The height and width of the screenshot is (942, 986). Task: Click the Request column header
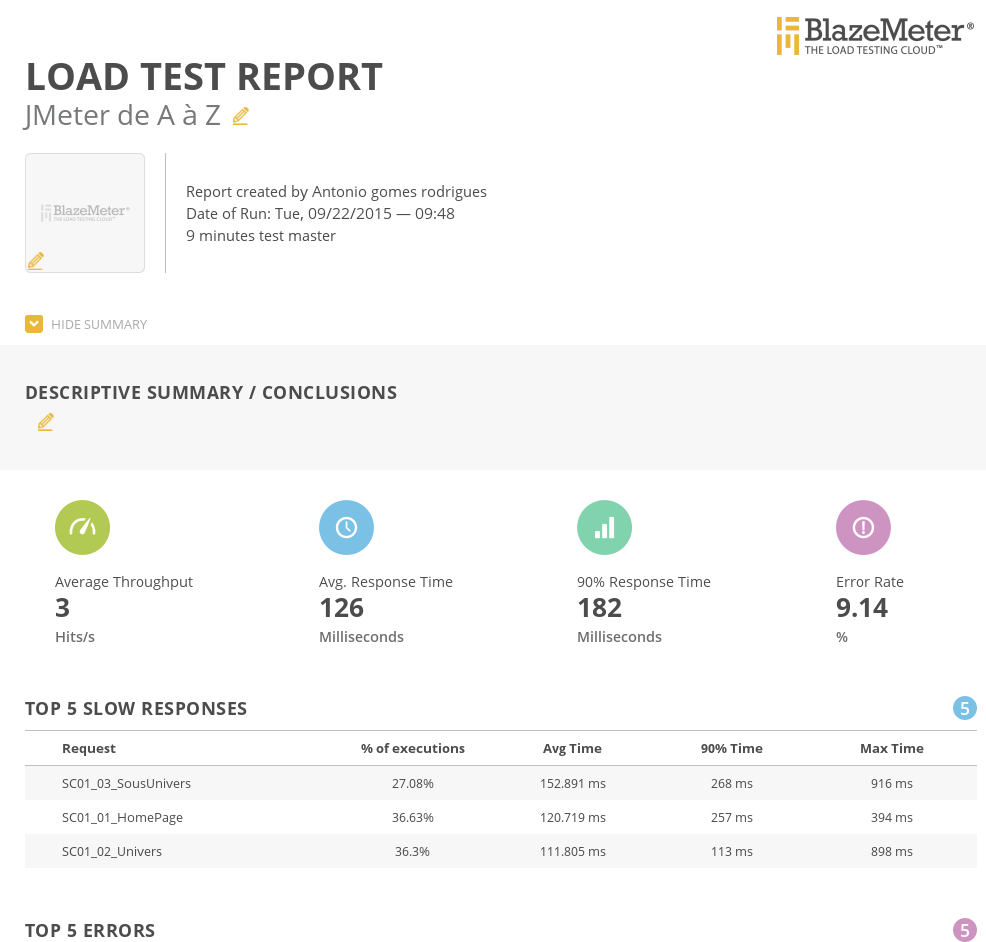point(89,748)
